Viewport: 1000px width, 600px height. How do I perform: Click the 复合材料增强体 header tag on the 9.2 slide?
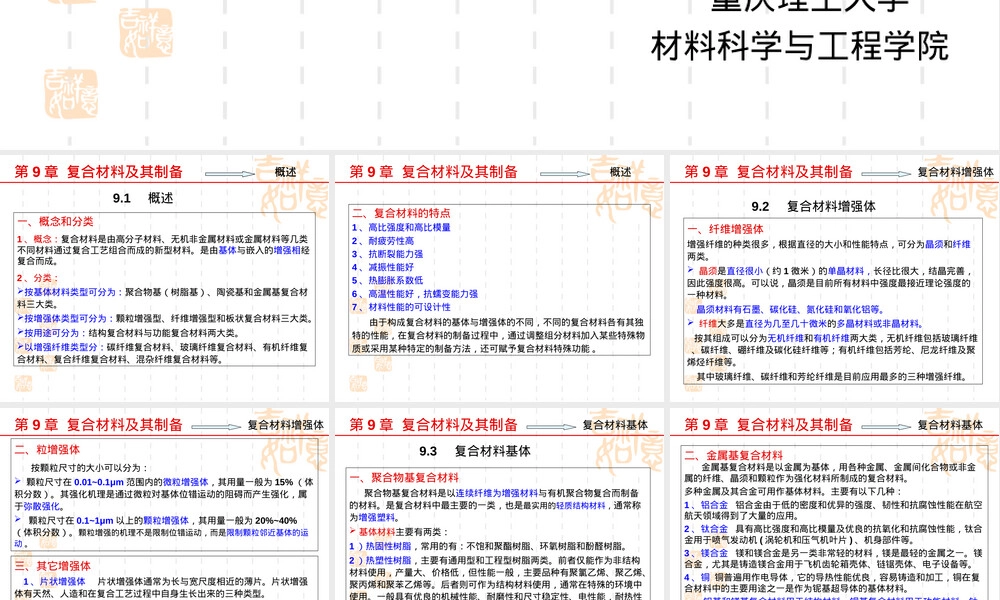(955, 172)
